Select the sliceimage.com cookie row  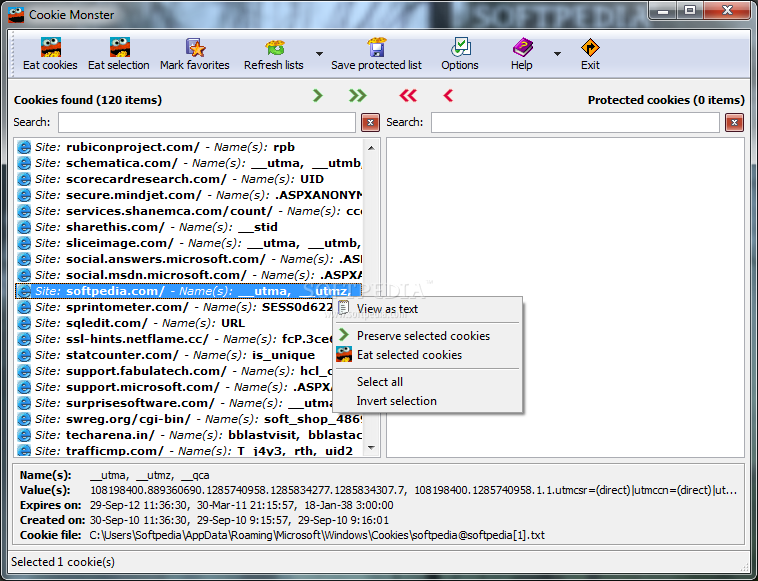[x=189, y=243]
